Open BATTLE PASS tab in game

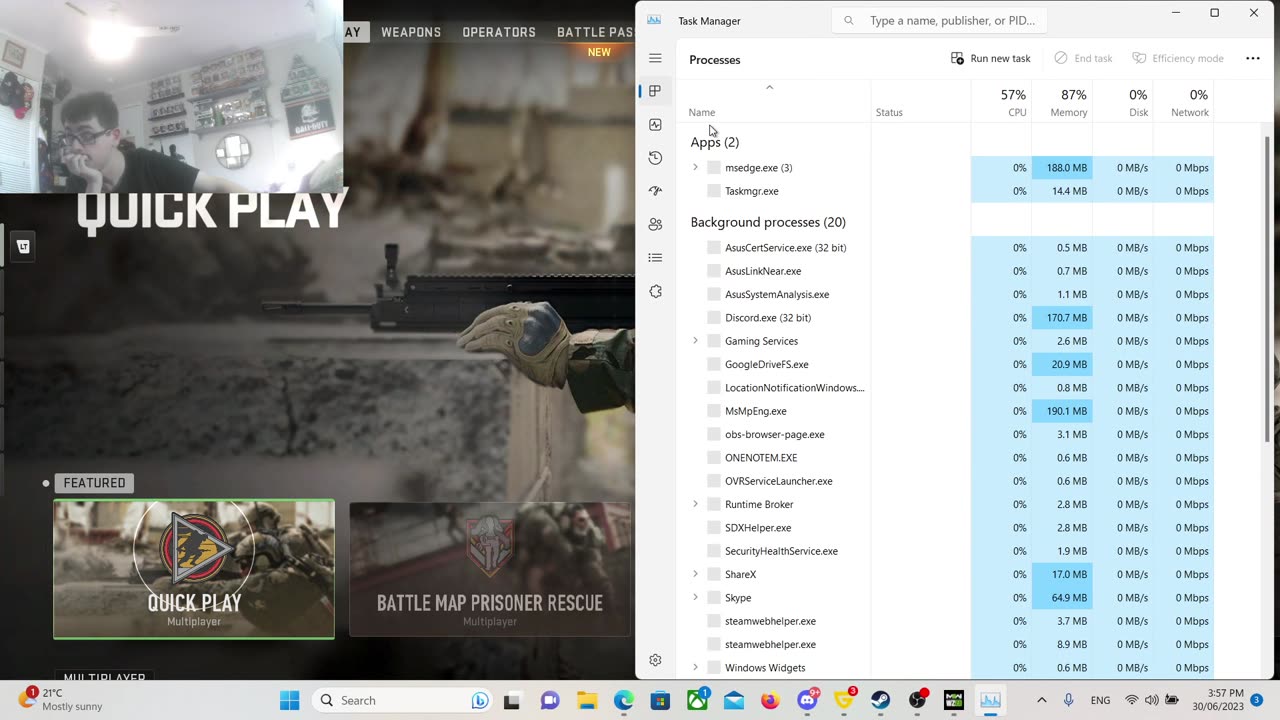point(595,32)
